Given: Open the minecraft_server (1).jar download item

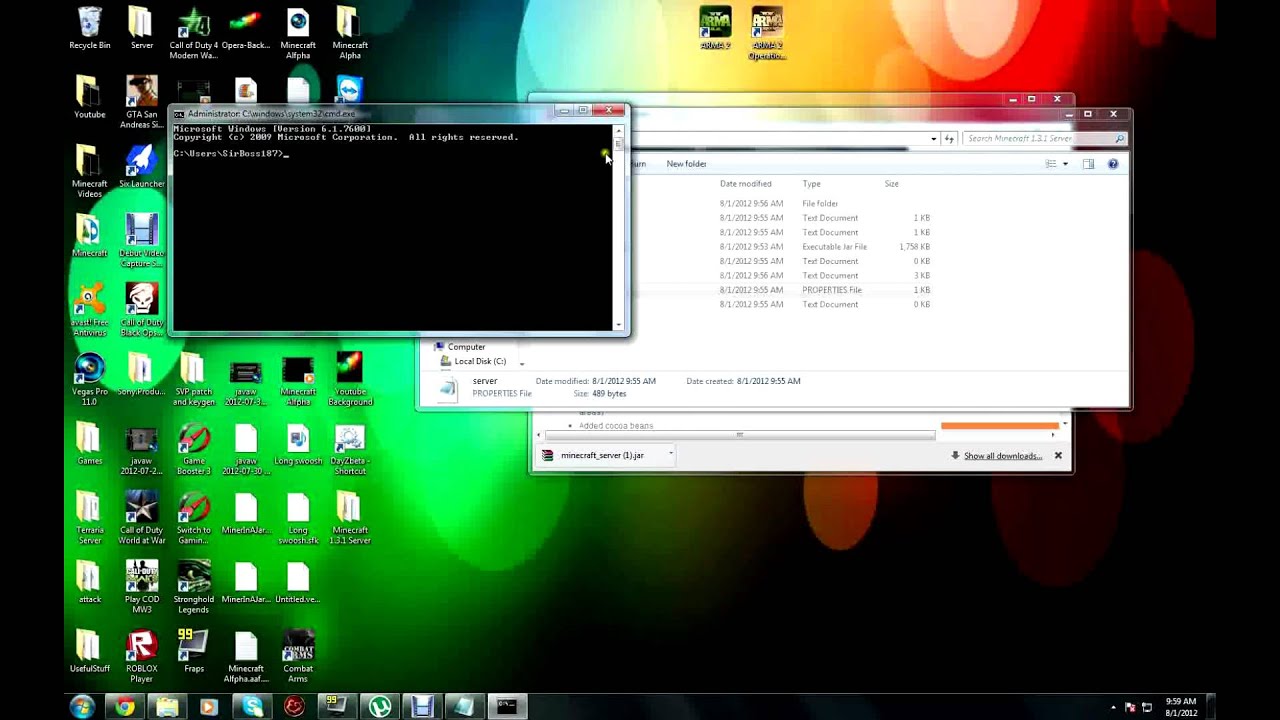Looking at the screenshot, I should point(601,455).
